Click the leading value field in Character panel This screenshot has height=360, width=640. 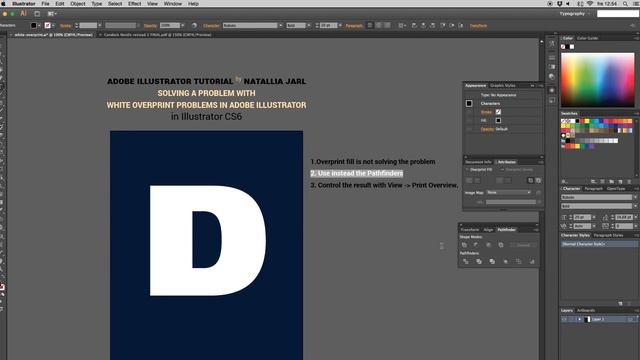tap(624, 217)
